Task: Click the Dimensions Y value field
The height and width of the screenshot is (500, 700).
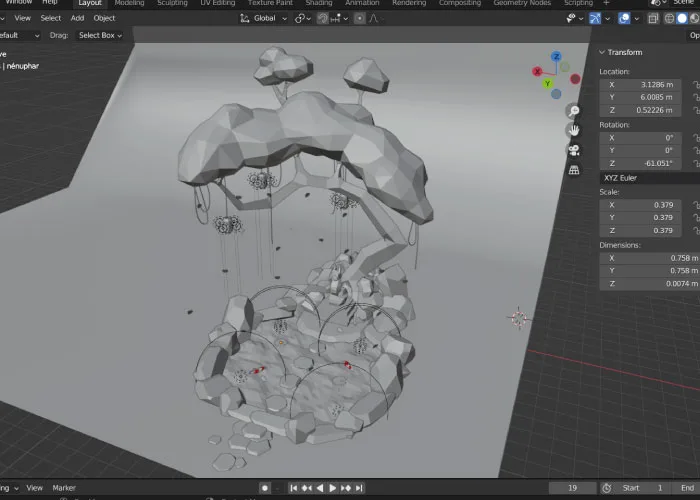Action: coord(650,271)
